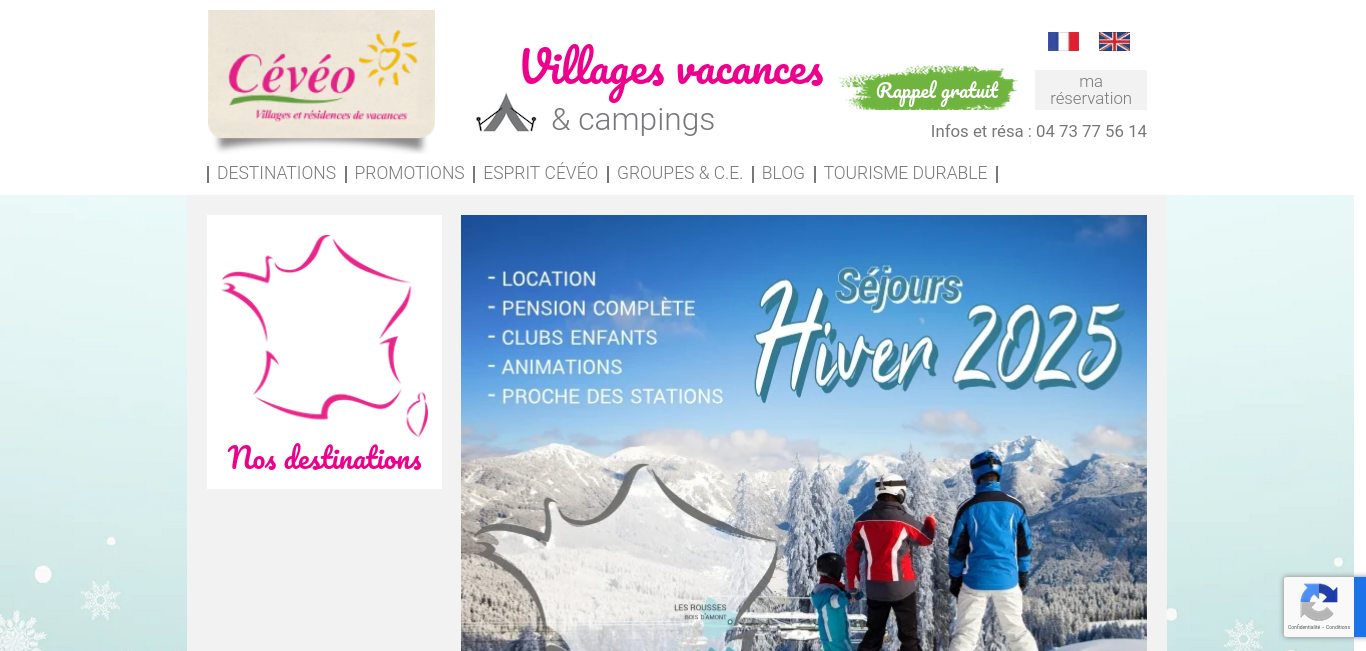
Task: Visit the BLOG page
Action: click(x=783, y=173)
